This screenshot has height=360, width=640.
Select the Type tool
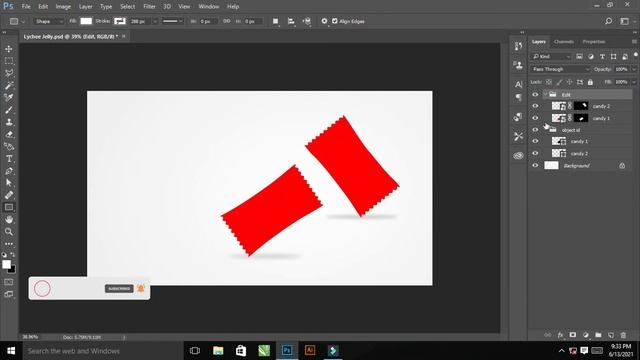click(x=9, y=159)
